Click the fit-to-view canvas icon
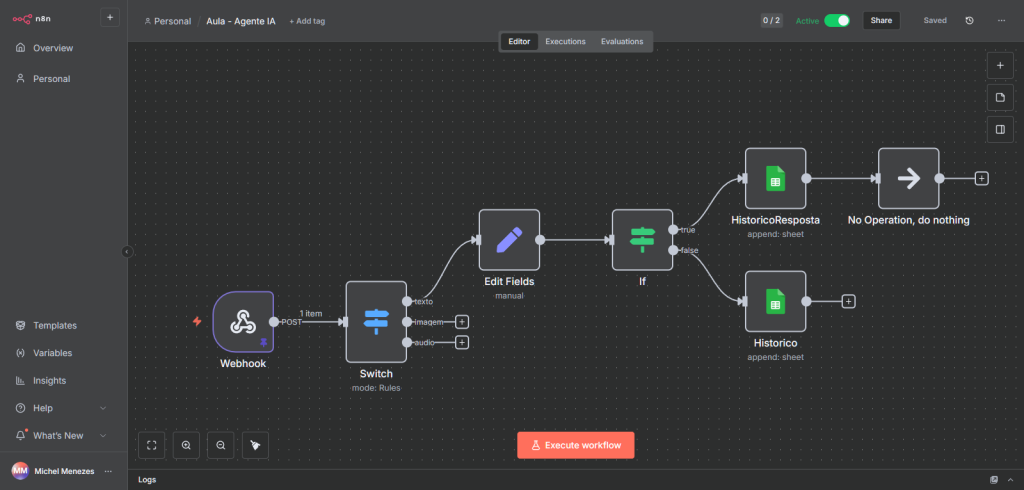Image resolution: width=1024 pixels, height=490 pixels. click(152, 445)
